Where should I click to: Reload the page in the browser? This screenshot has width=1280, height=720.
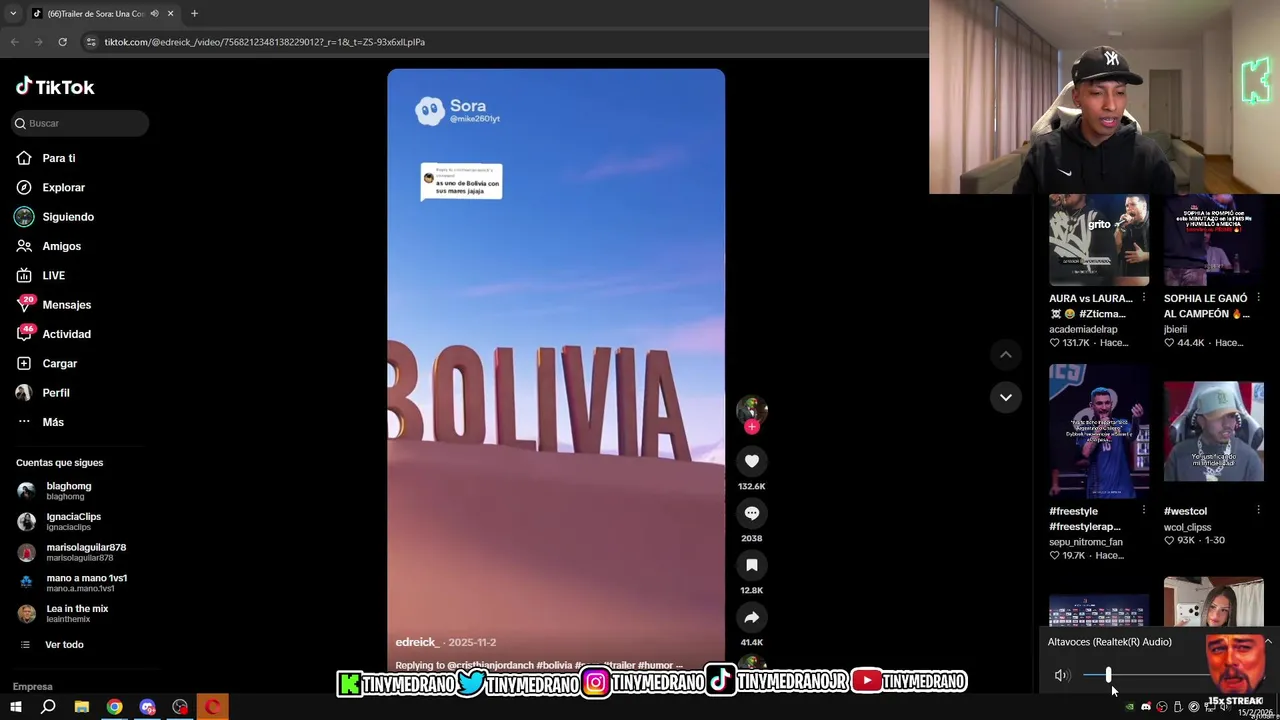point(62,42)
